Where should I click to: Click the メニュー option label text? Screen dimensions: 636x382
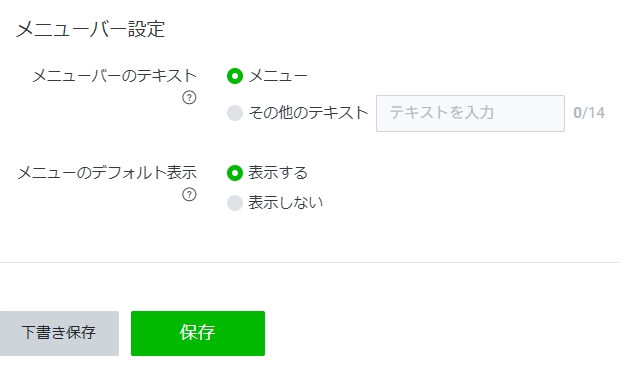278,76
